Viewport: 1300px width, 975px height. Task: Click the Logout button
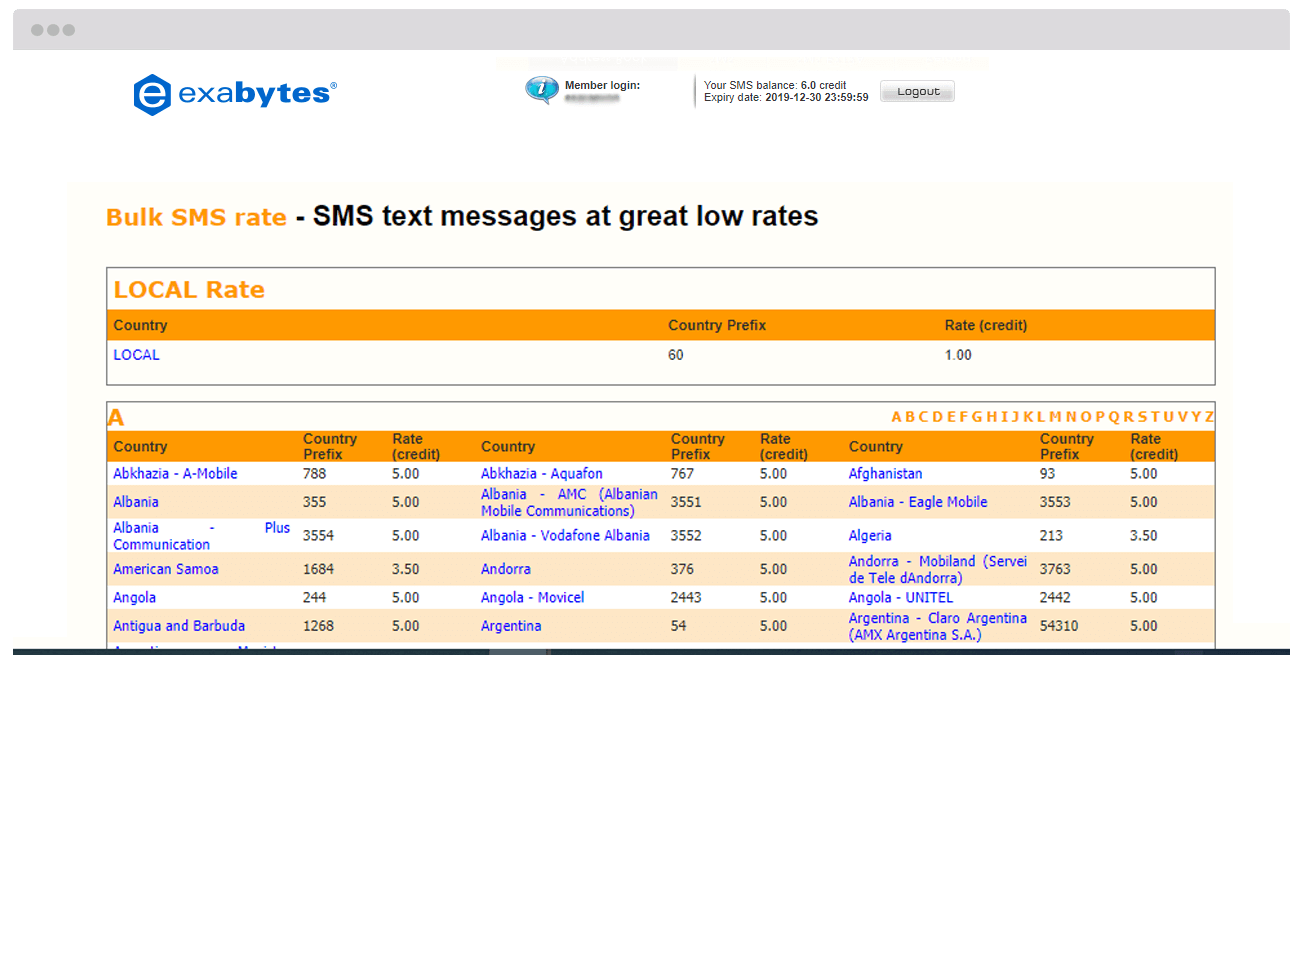[x=916, y=91]
